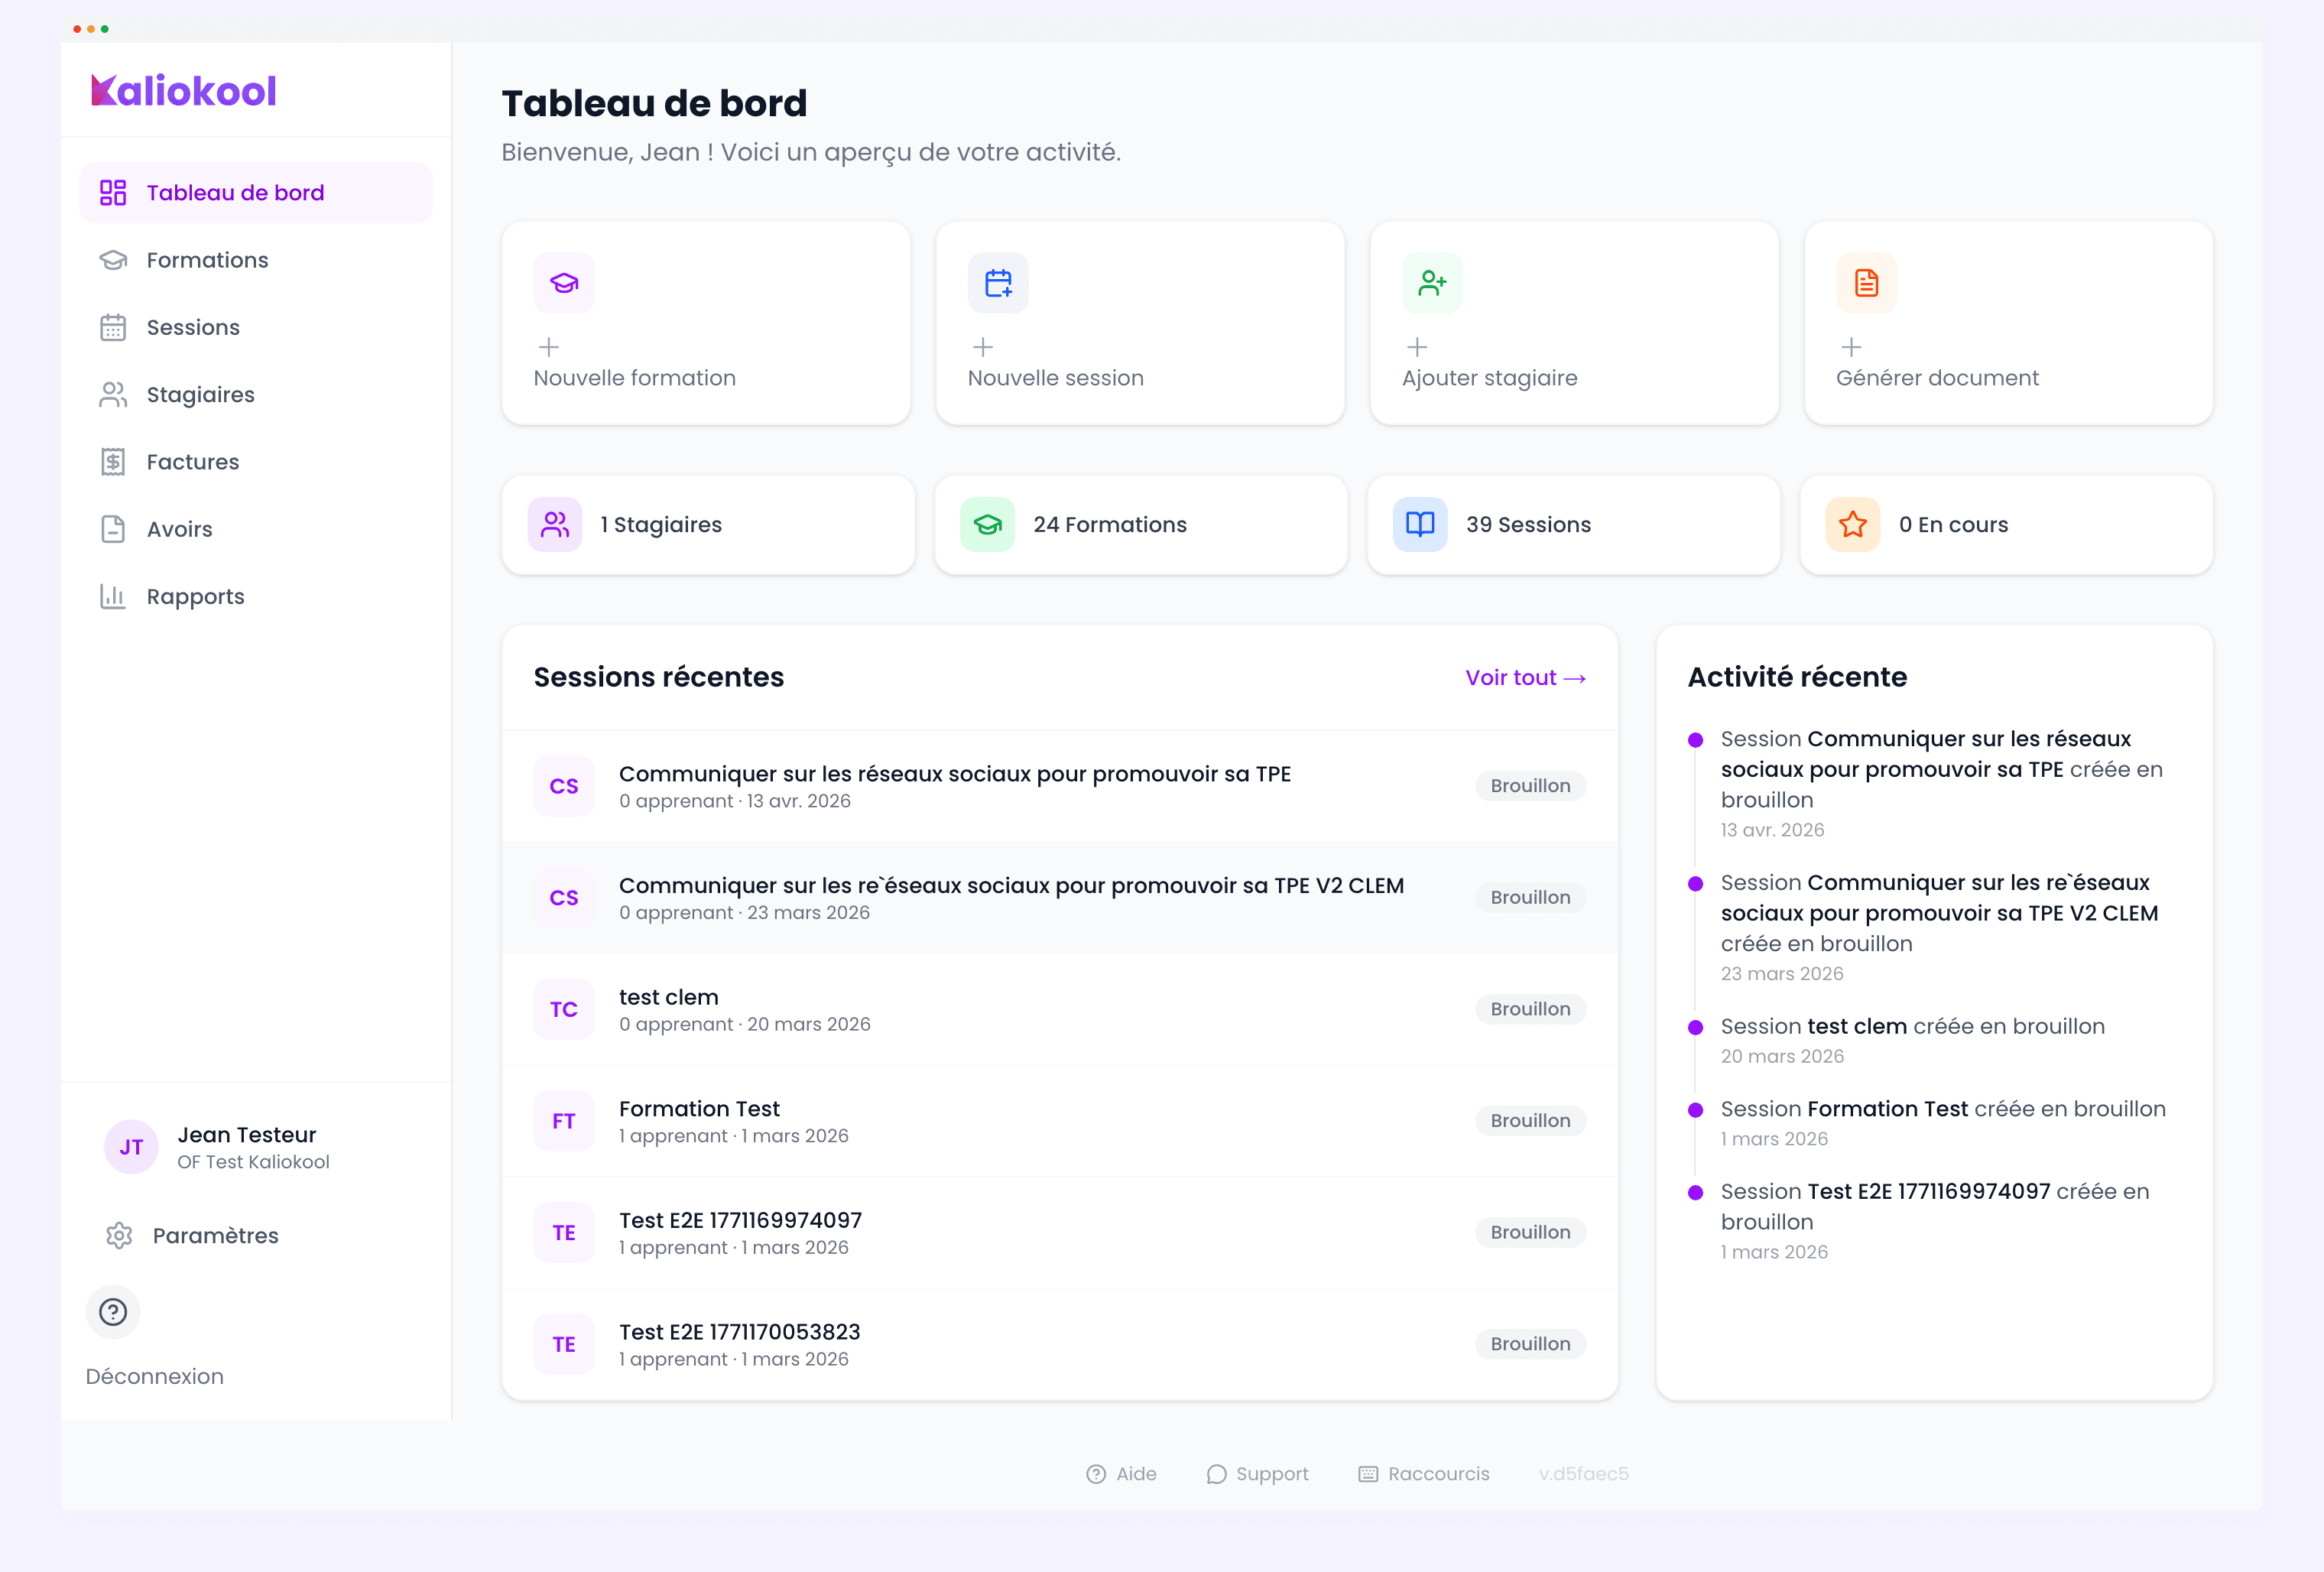Open Rapports from the sidebar menu
Screen dimensions: 2324x1572
[195, 597]
